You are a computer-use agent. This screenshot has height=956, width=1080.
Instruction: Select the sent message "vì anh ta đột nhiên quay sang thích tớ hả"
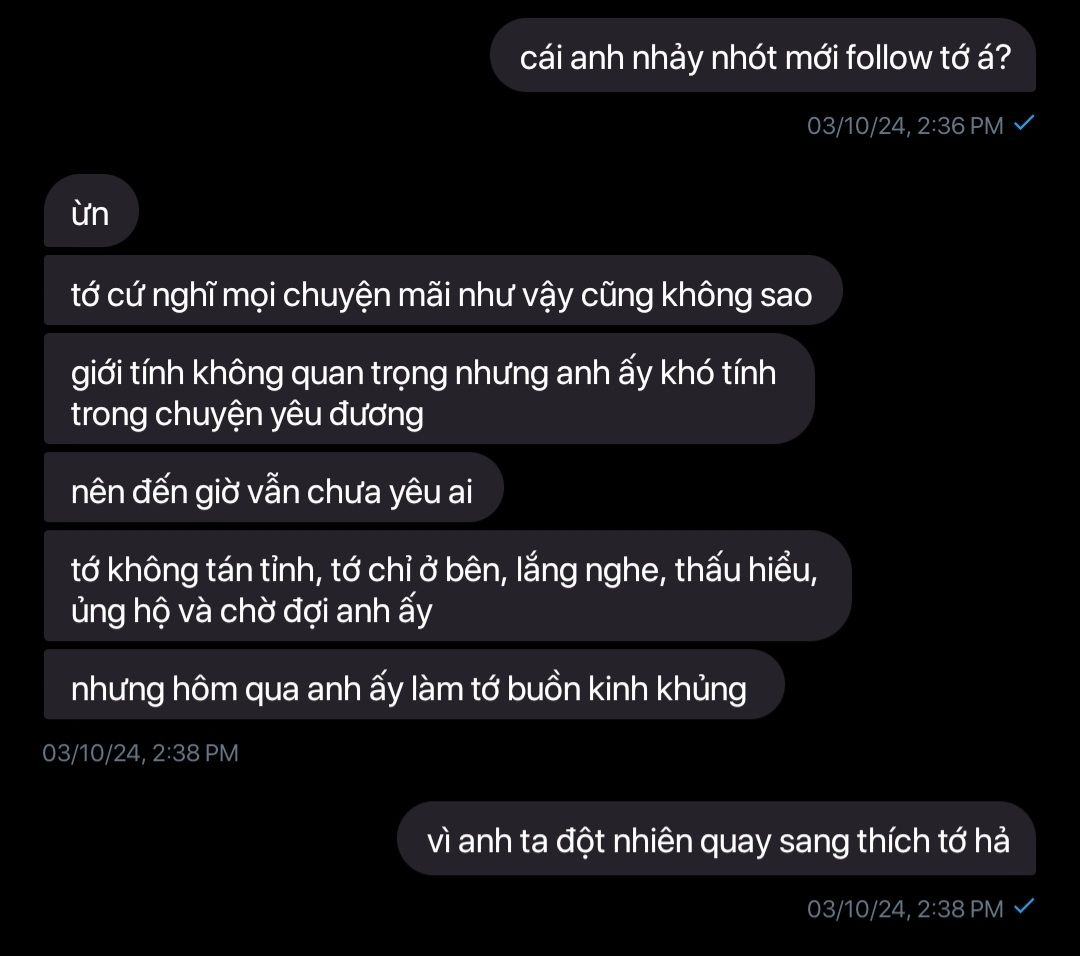(716, 838)
